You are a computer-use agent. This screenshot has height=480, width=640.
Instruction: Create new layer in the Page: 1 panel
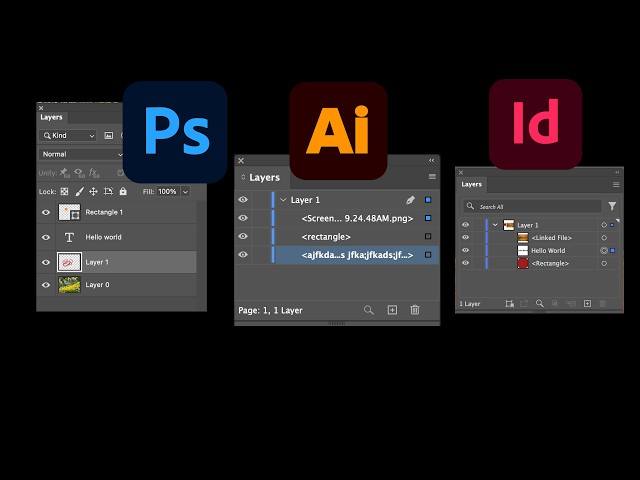click(x=392, y=310)
